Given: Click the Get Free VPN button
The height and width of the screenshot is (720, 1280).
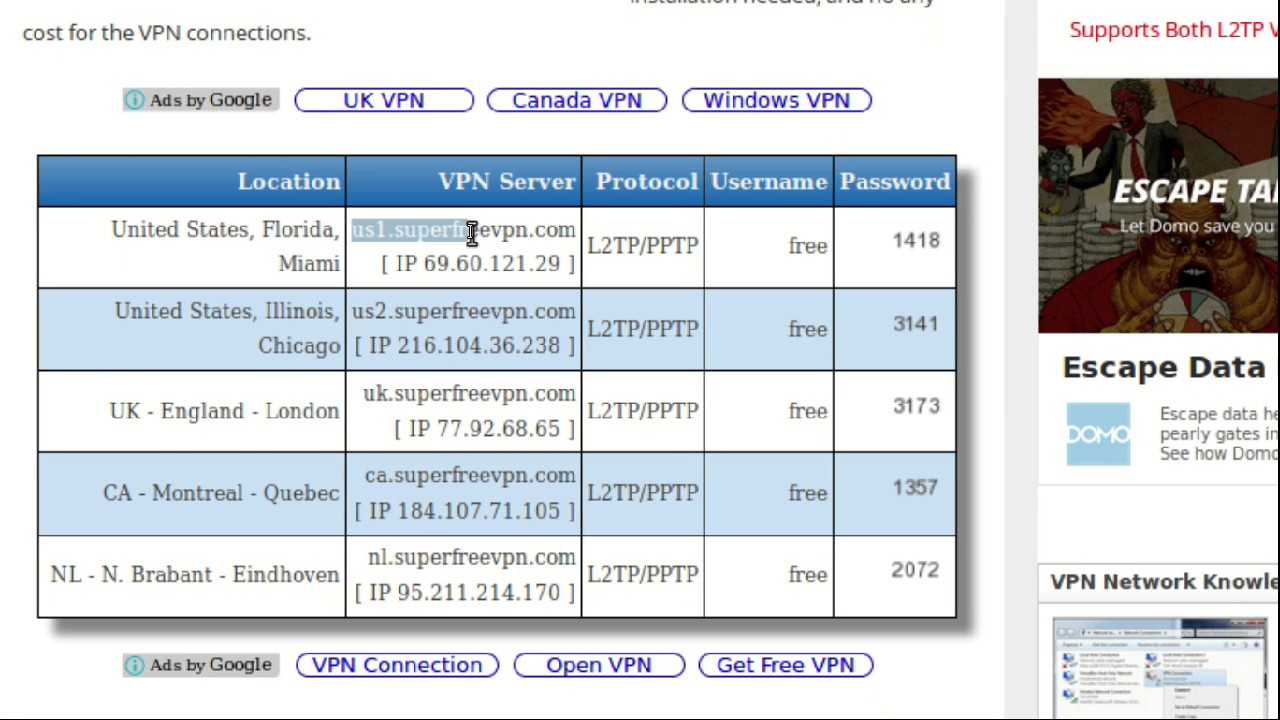Looking at the screenshot, I should pos(786,665).
